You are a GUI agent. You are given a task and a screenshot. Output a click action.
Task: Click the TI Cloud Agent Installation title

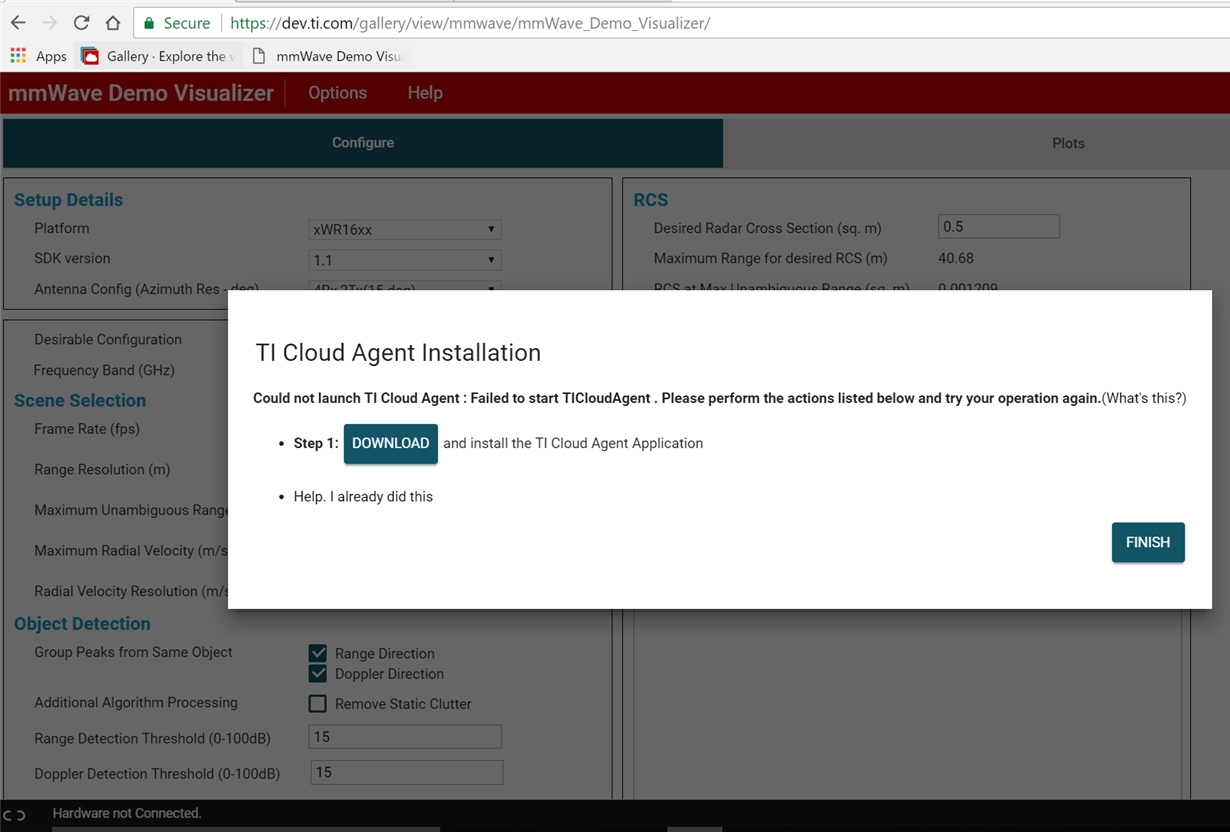(398, 353)
